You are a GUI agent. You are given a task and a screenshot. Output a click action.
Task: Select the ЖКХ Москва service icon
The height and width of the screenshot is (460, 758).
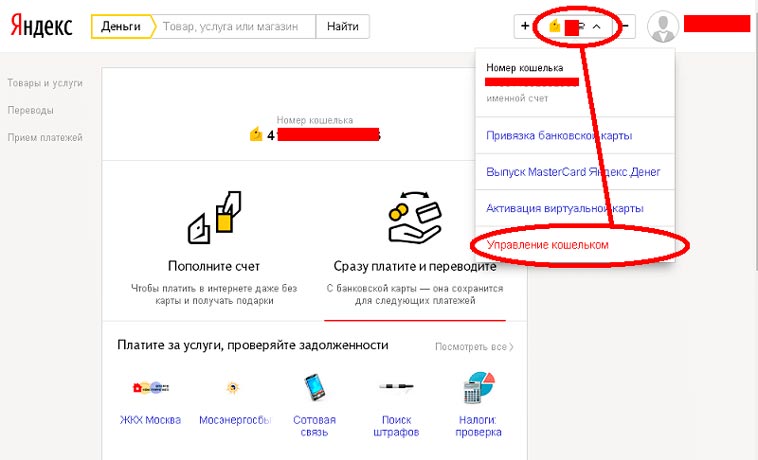pos(150,387)
